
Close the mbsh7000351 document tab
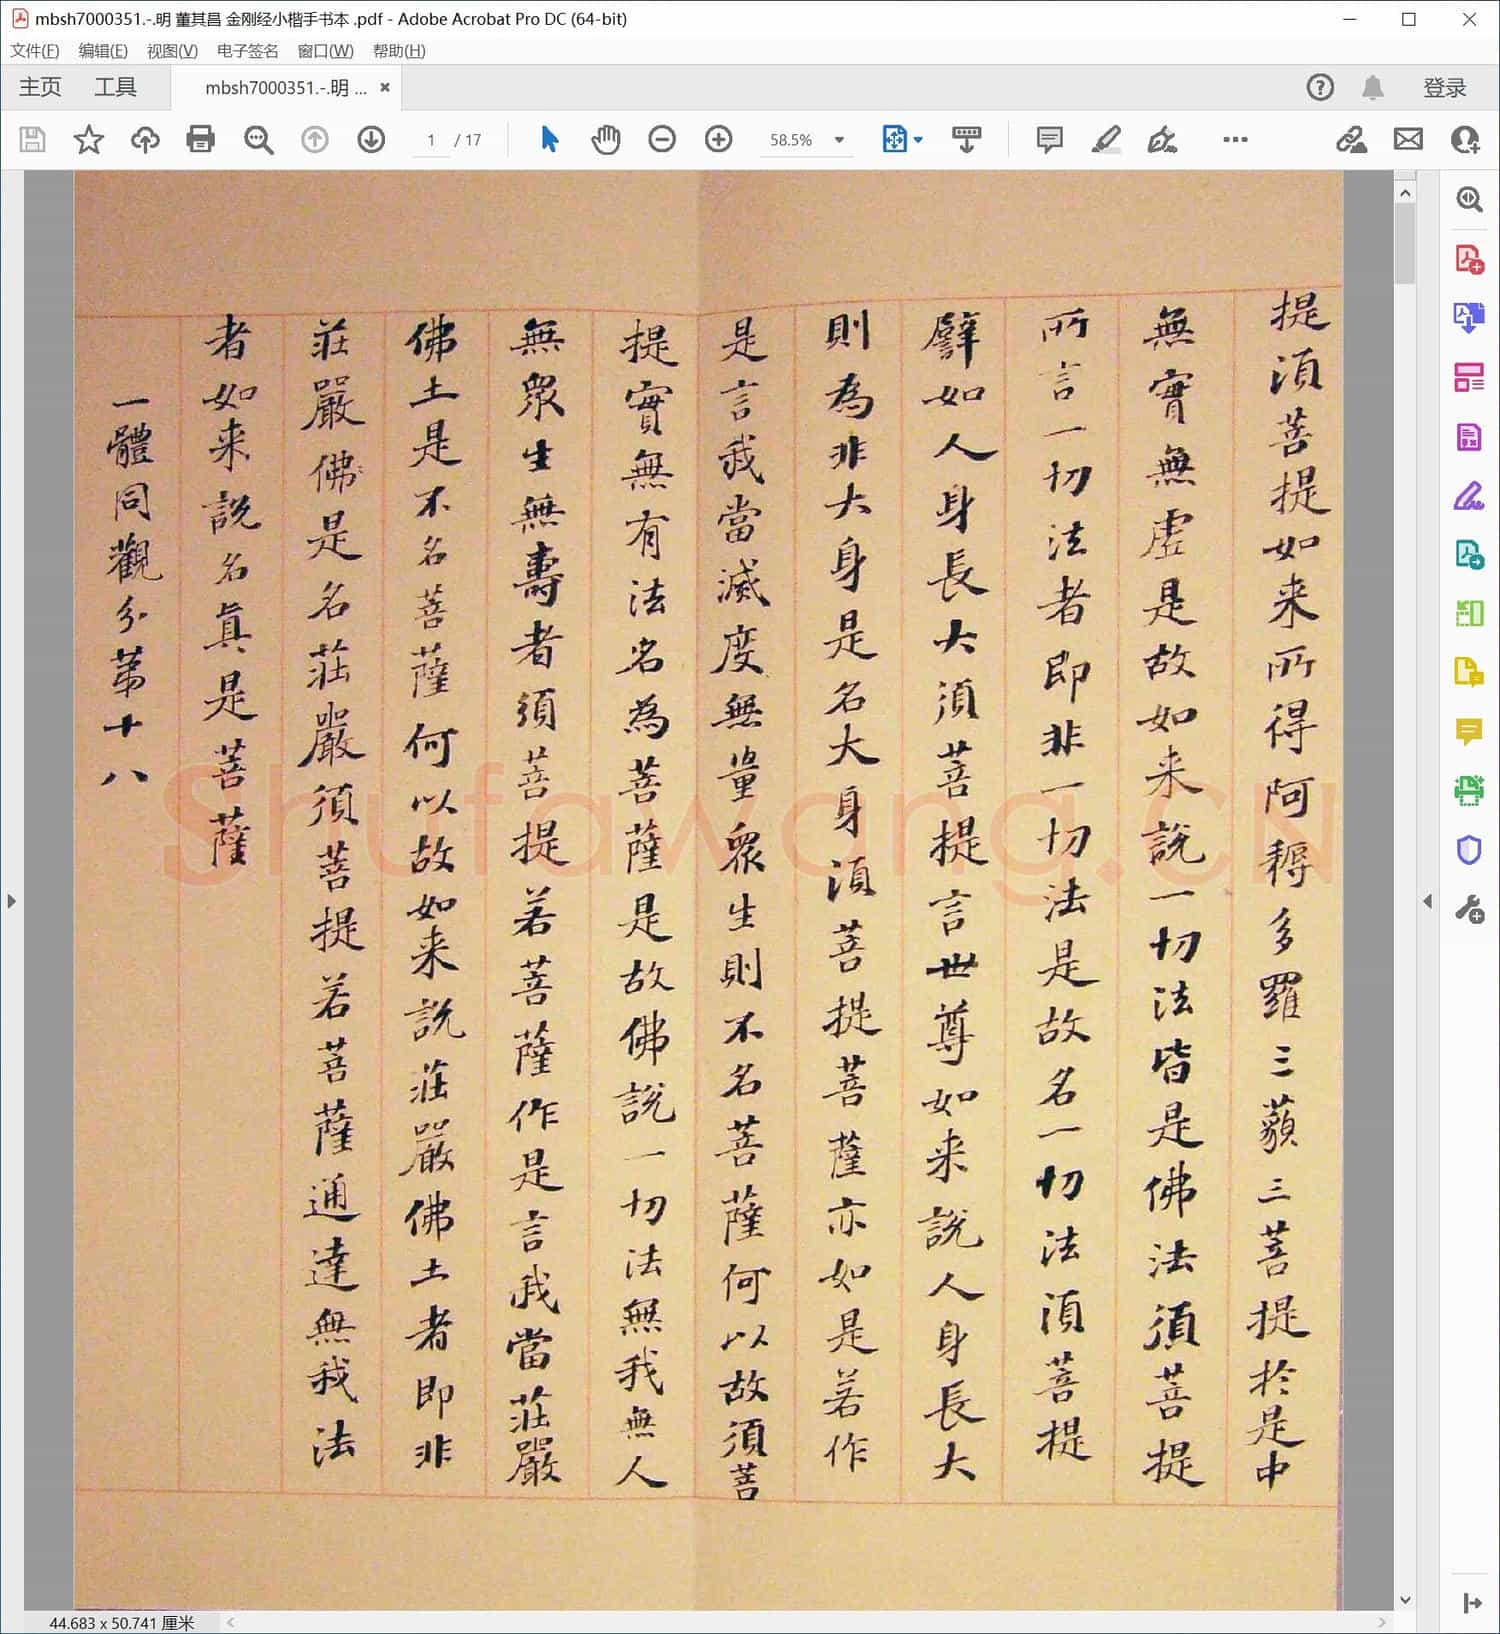[385, 88]
